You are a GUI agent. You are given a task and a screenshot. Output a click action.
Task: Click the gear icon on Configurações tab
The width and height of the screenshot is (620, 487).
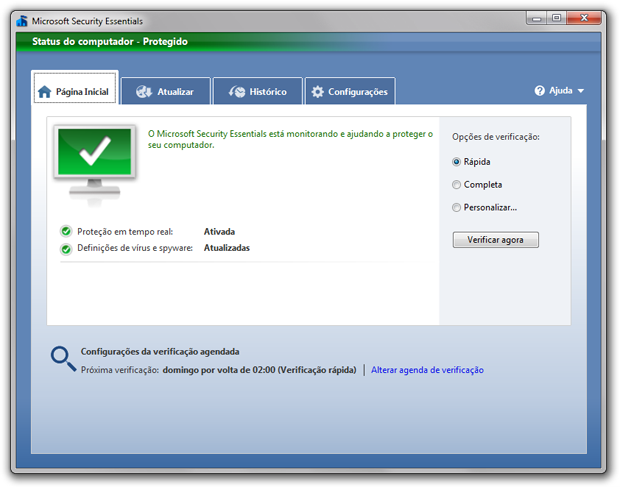point(317,92)
